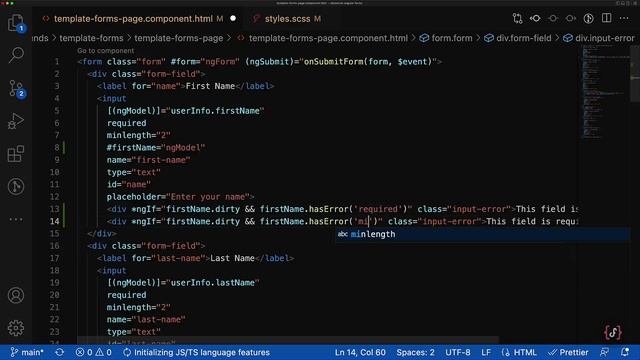Image resolution: width=640 pixels, height=360 pixels.
Task: Change end of line sequence LF
Action: pos(486,352)
